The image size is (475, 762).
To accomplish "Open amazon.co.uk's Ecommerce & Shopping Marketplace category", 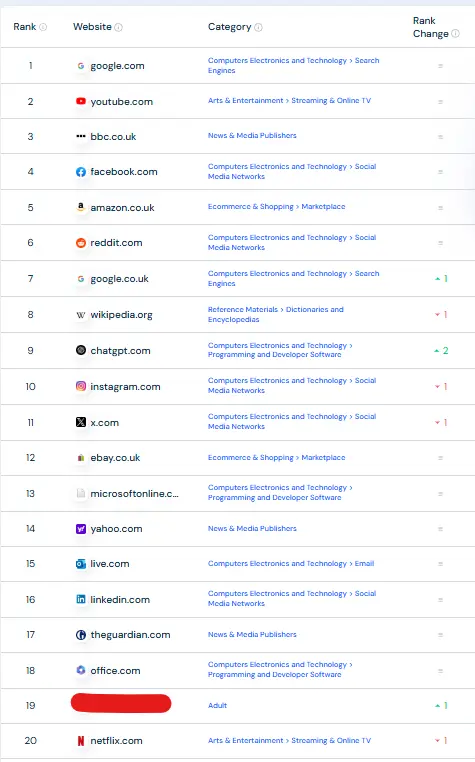I will click(x=276, y=207).
